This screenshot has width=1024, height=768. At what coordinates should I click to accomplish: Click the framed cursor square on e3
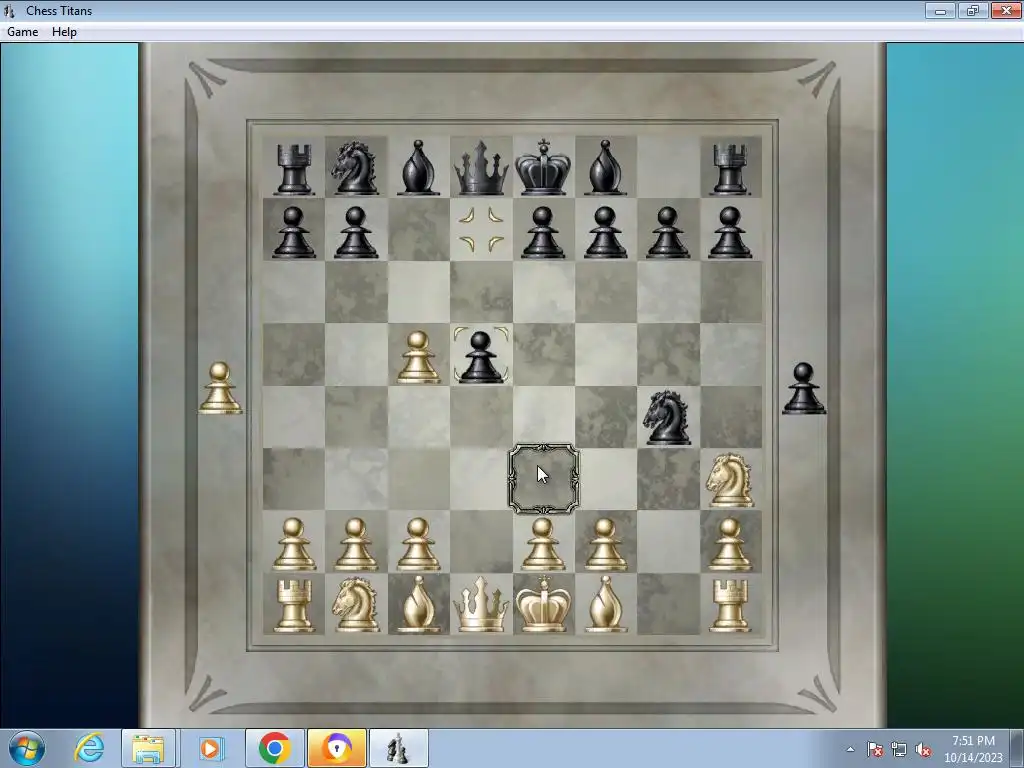(x=543, y=479)
